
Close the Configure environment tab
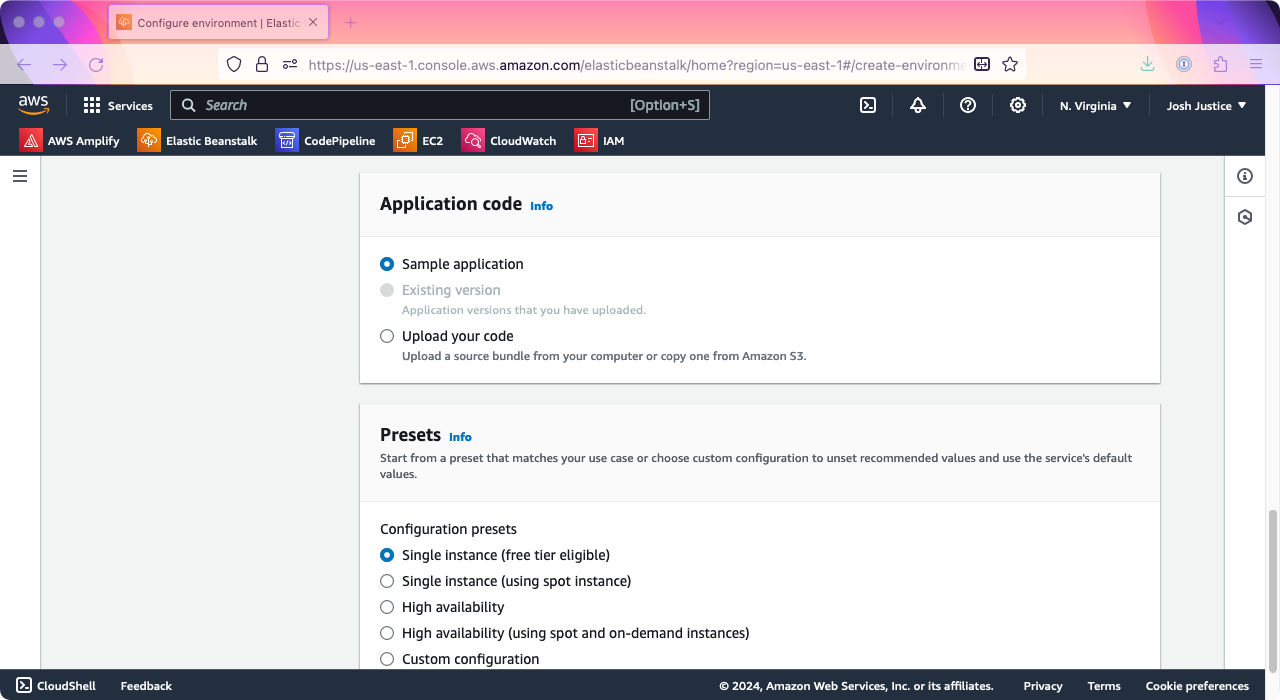tap(313, 22)
